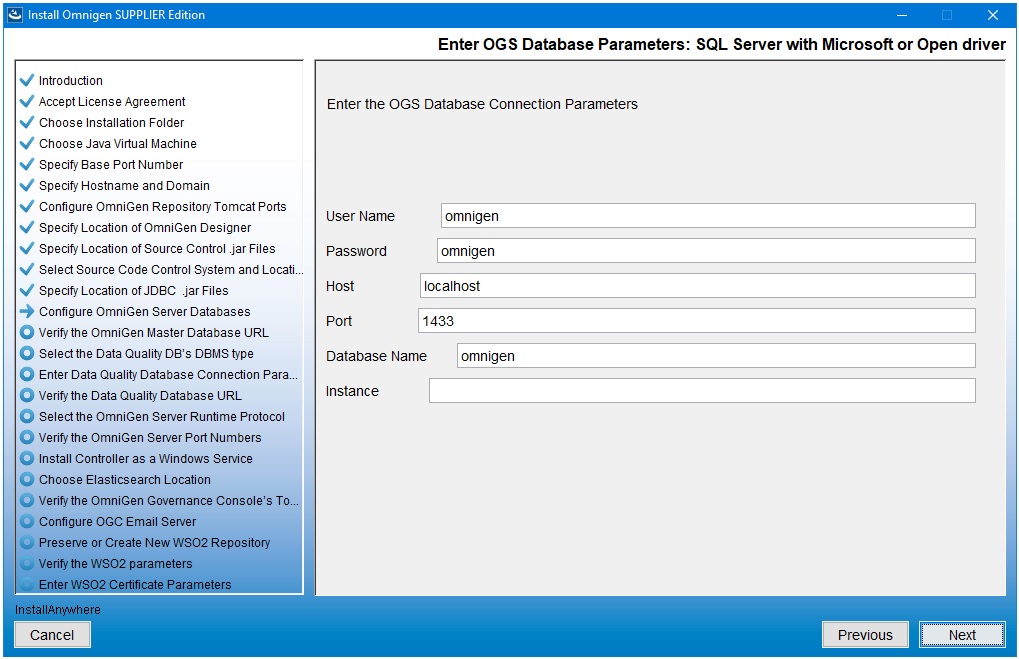Screen dimensions: 1019x659
Task: Click circle icon beside Verify OmniGen Master Database URL
Action: [x=27, y=332]
